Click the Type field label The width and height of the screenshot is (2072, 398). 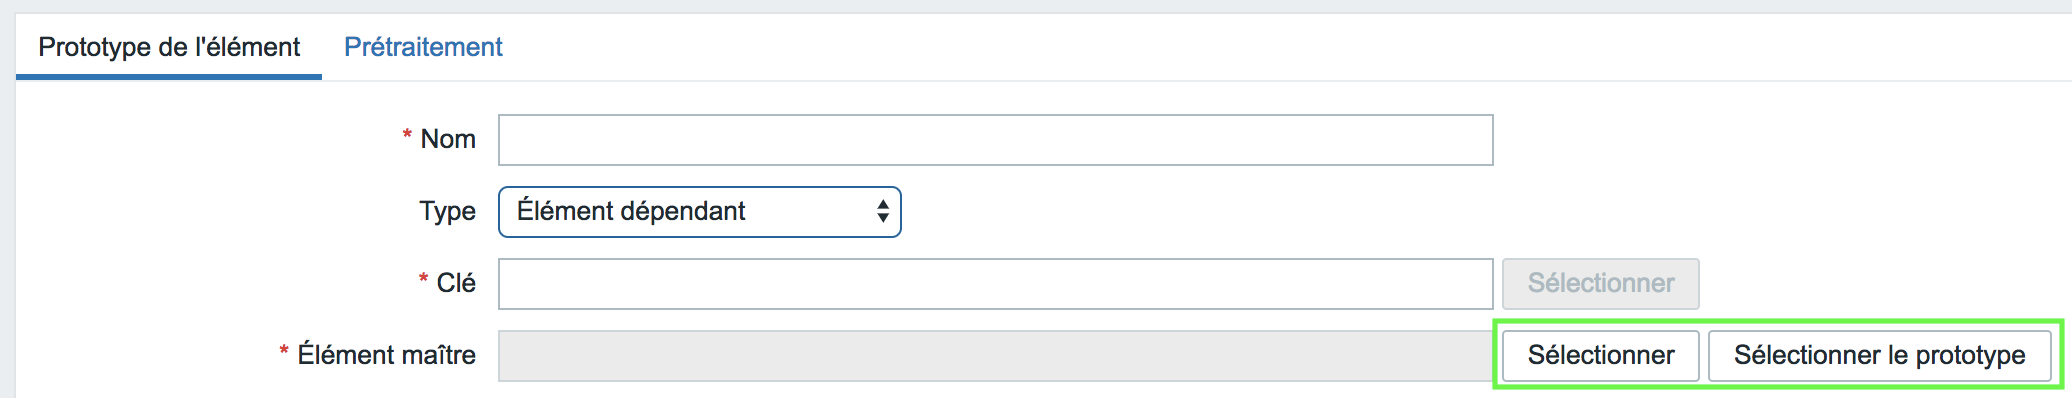pos(447,212)
